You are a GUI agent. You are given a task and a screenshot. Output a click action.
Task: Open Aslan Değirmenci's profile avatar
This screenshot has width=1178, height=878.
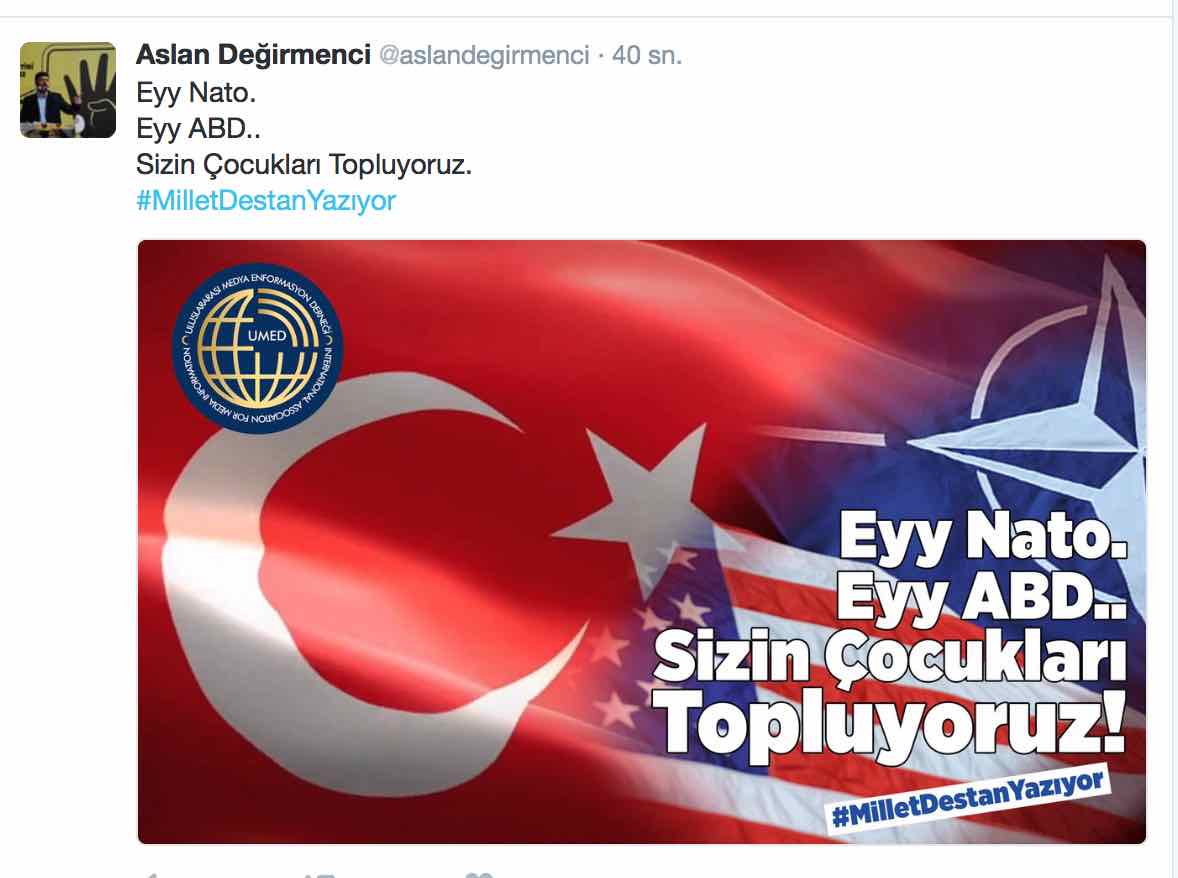click(68, 90)
